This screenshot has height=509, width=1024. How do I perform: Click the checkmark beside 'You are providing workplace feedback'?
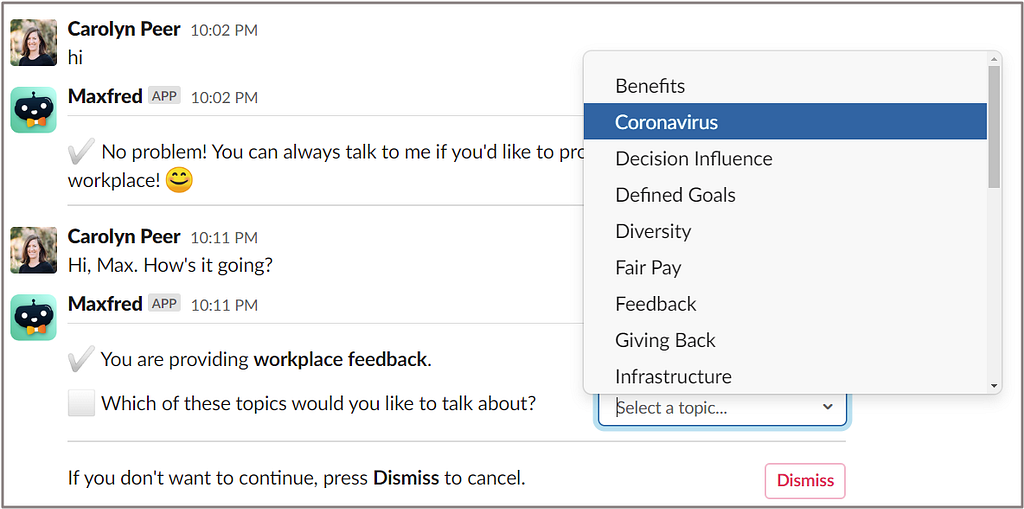pos(81,359)
